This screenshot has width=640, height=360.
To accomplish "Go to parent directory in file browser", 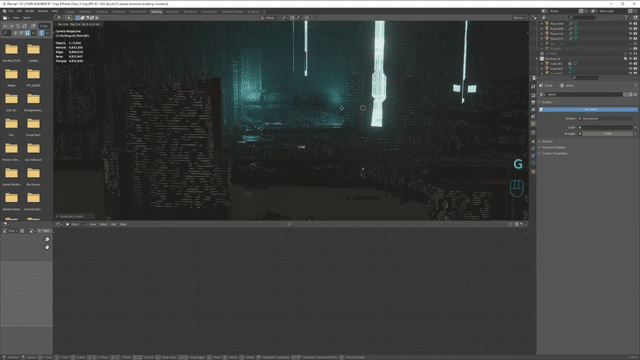I will coord(18,26).
